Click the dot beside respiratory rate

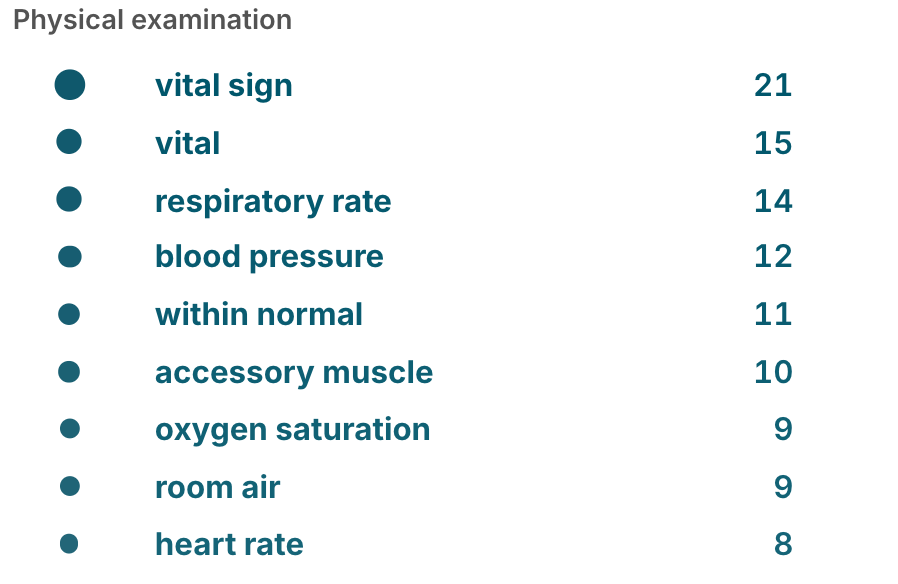click(x=69, y=199)
